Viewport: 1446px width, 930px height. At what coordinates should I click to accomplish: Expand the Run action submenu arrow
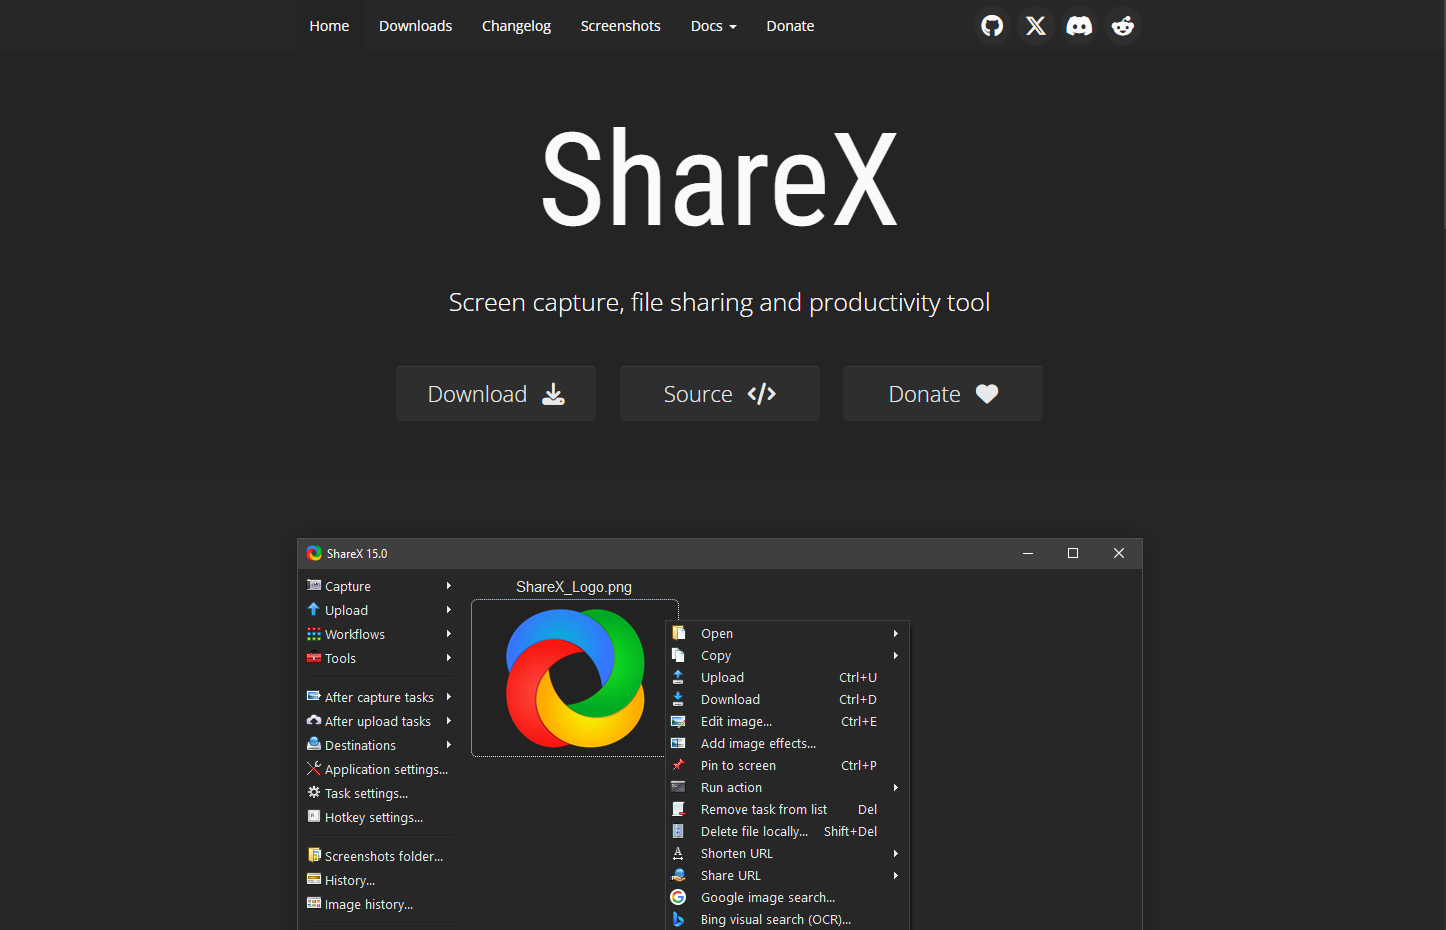click(896, 788)
